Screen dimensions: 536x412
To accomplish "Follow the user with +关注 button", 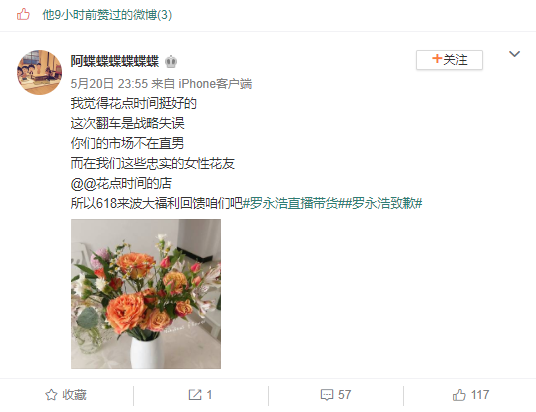I will tap(449, 60).
